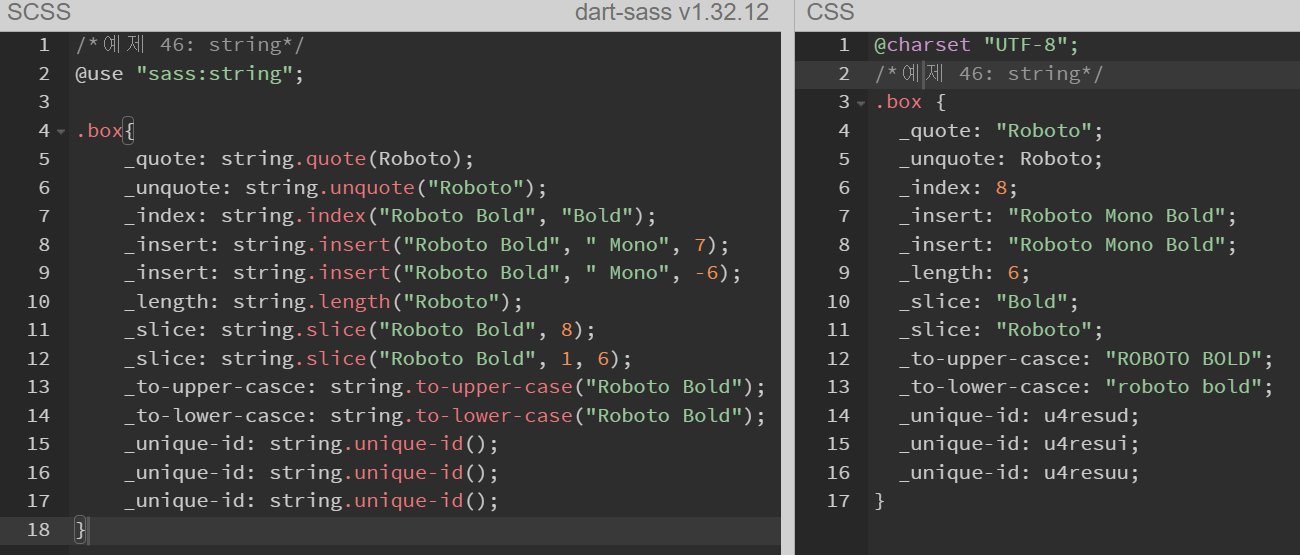Click the string.index line in SCSS
The height and width of the screenshot is (555, 1300).
390,216
